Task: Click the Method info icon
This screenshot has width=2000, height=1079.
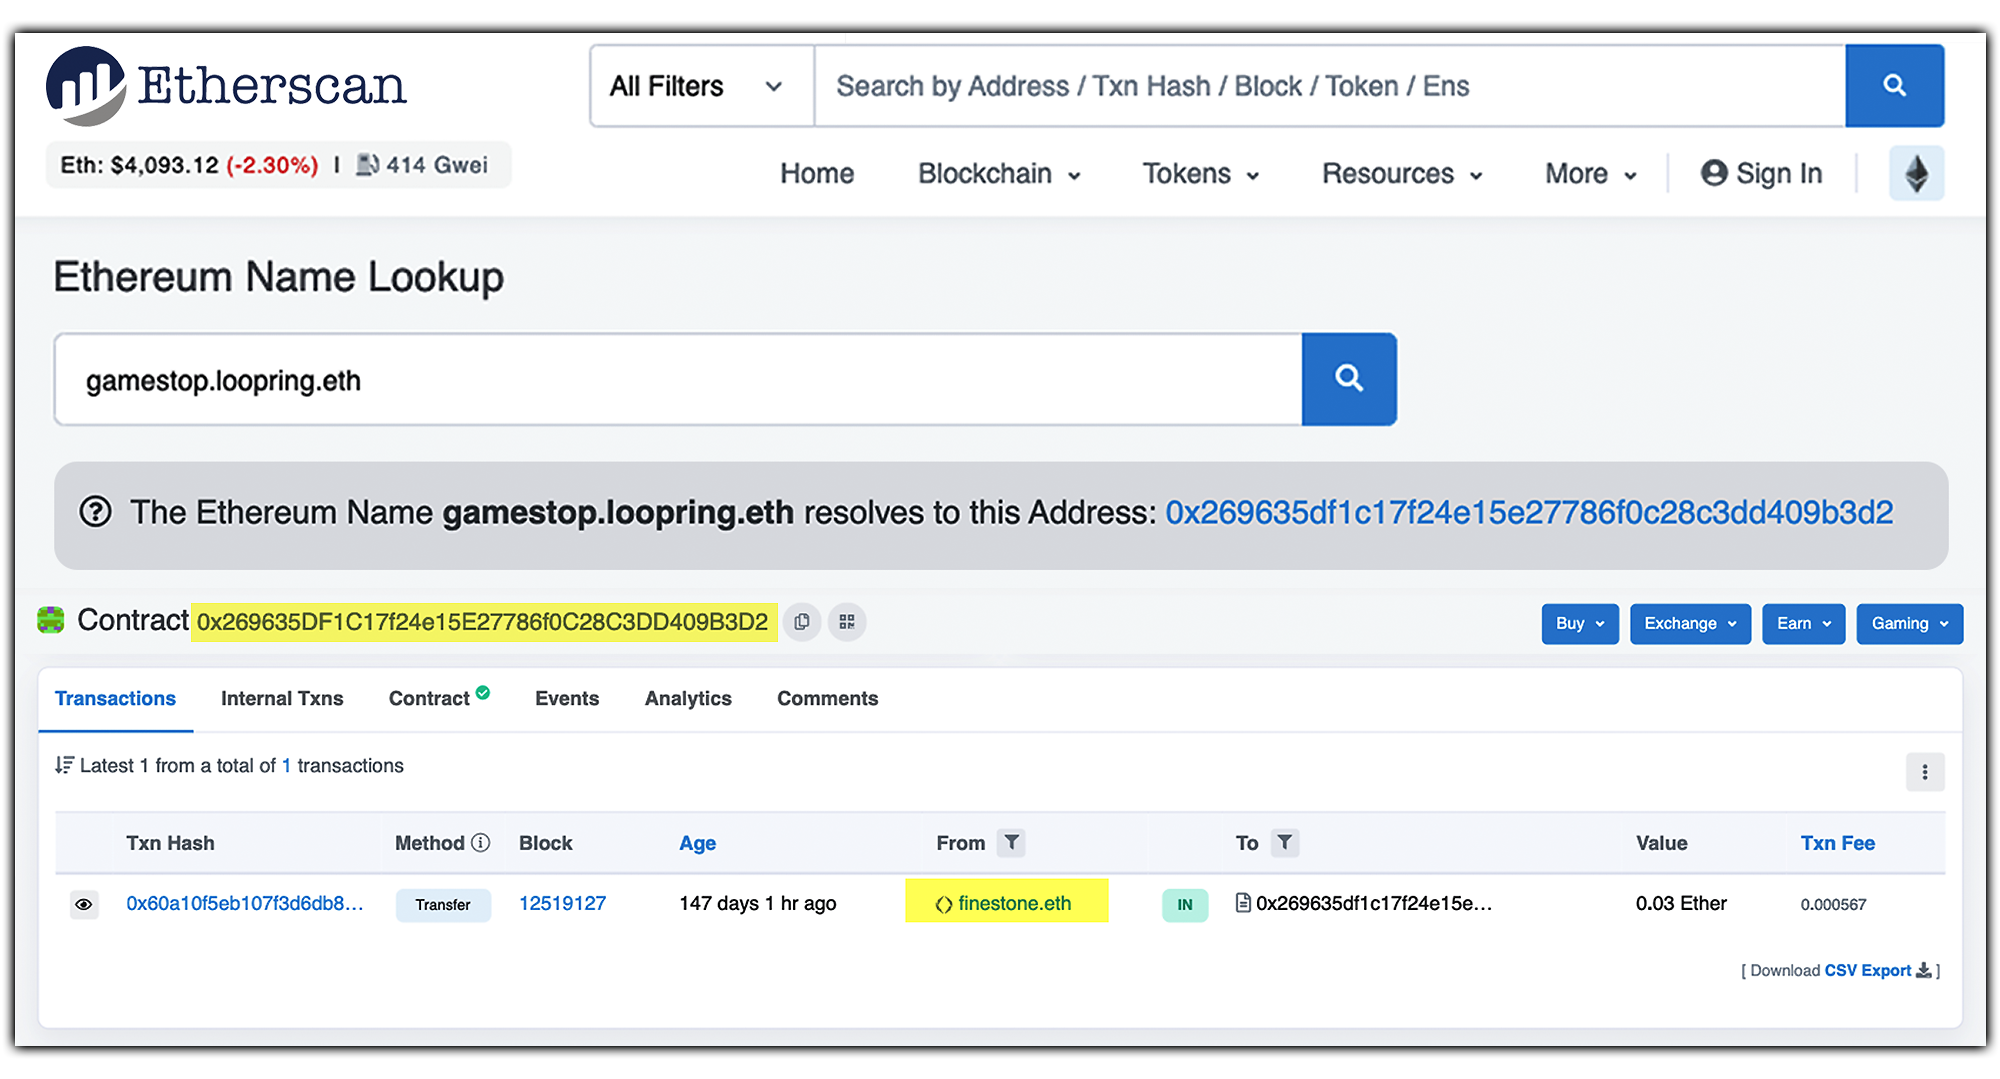Action: [x=481, y=843]
